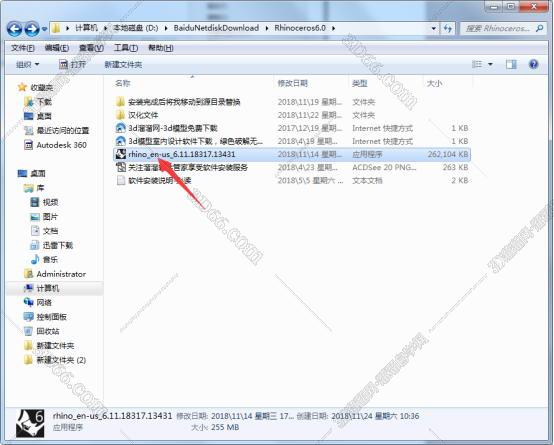Open 图片 library in sidebar
The image size is (554, 445).
(x=51, y=217)
